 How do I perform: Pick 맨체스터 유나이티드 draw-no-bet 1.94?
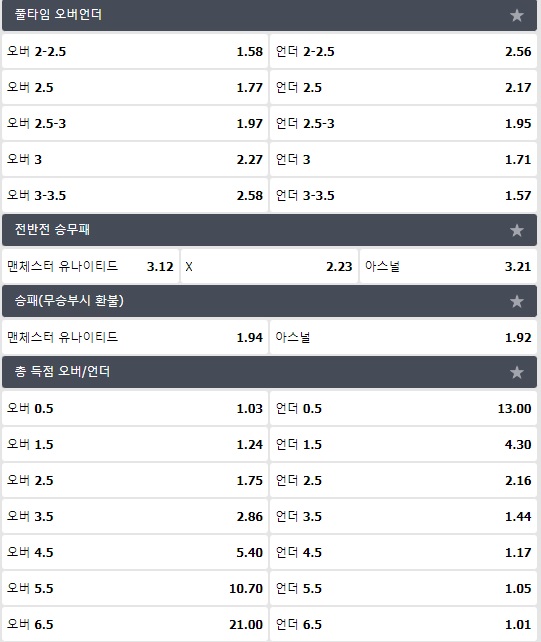pos(135,337)
